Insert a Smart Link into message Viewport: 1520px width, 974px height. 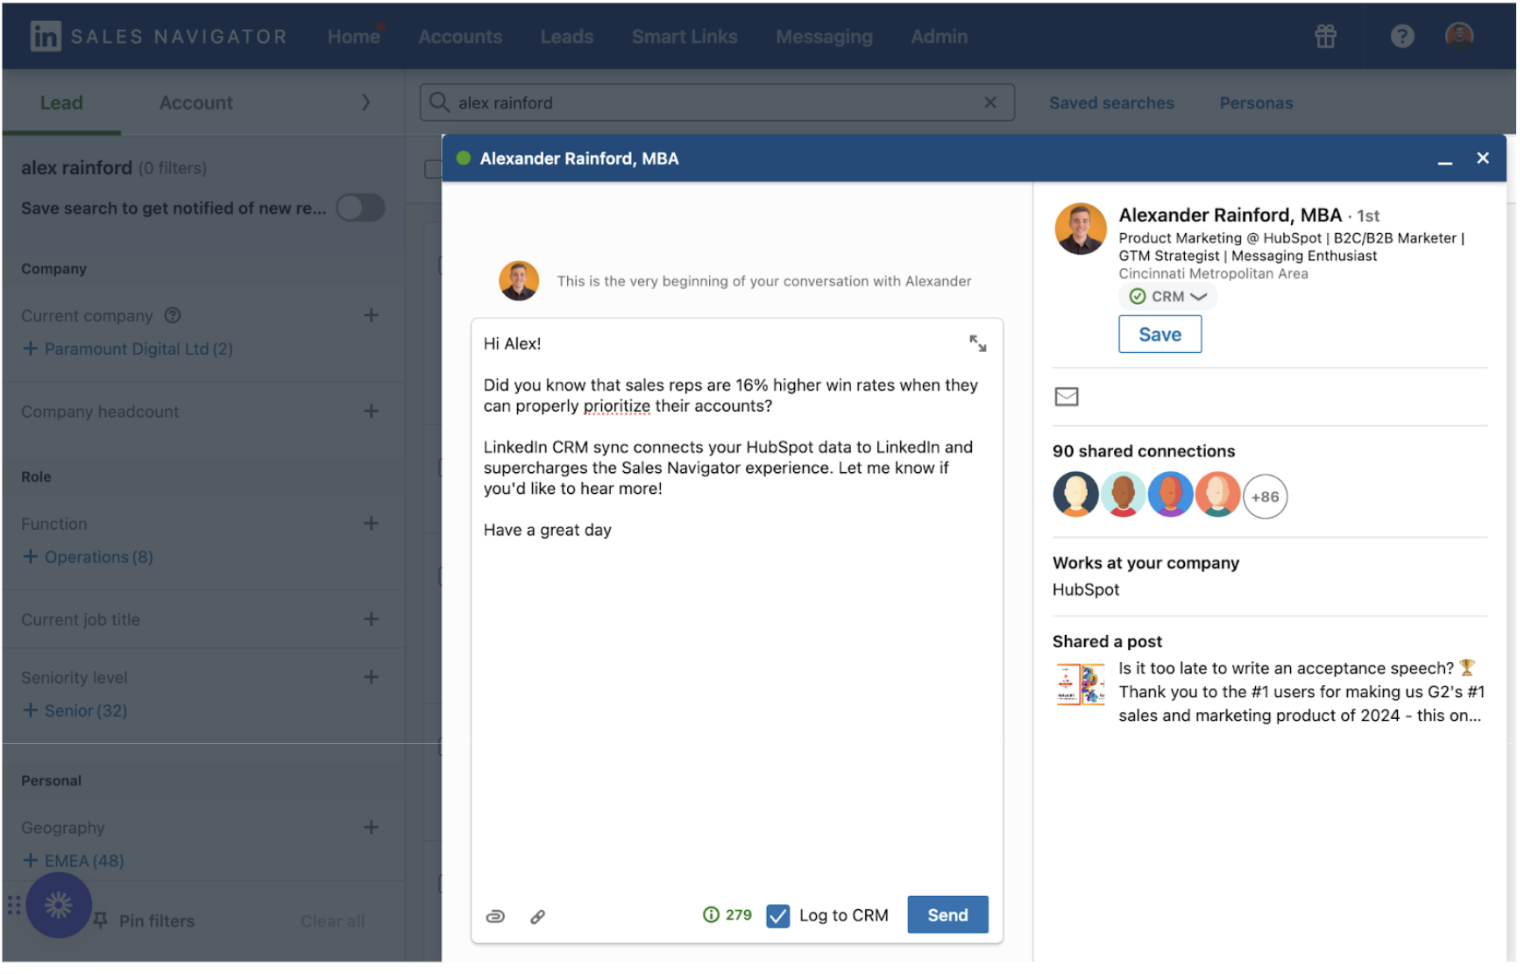pos(538,916)
